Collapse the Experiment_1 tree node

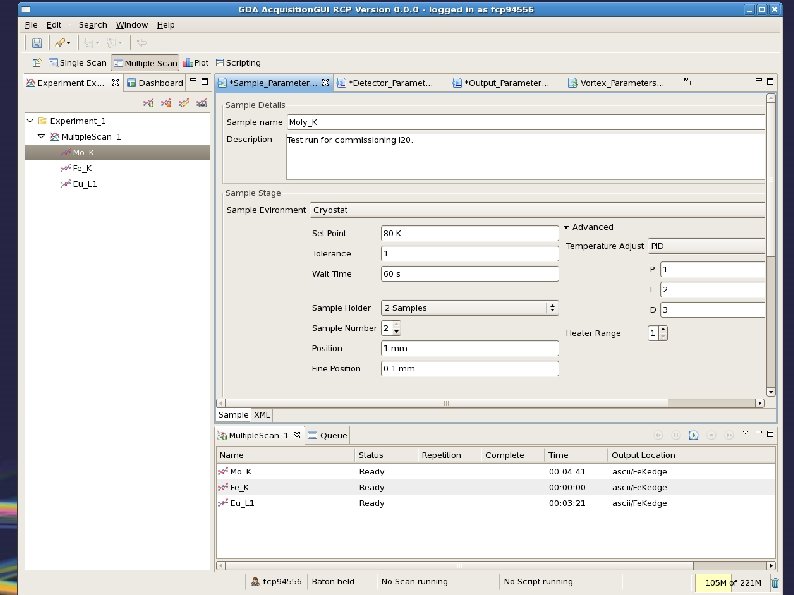coord(30,120)
